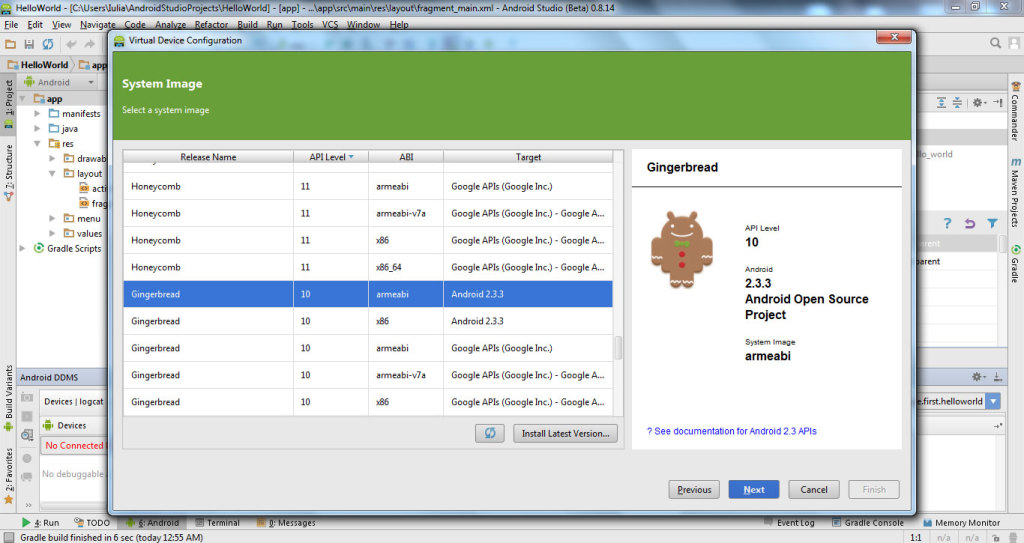Expand the java folder node
Viewport: 1024px width, 543px height.
pyautogui.click(x=37, y=129)
